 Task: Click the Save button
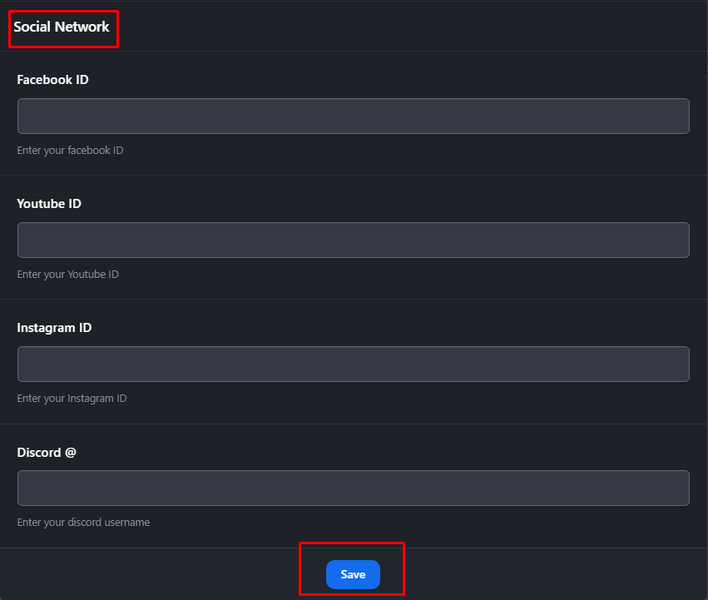click(x=353, y=574)
